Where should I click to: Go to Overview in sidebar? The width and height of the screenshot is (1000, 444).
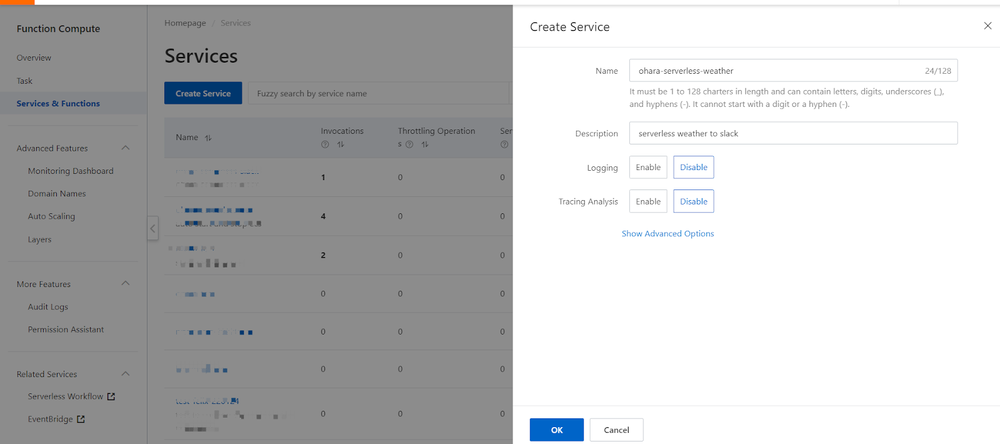34,58
